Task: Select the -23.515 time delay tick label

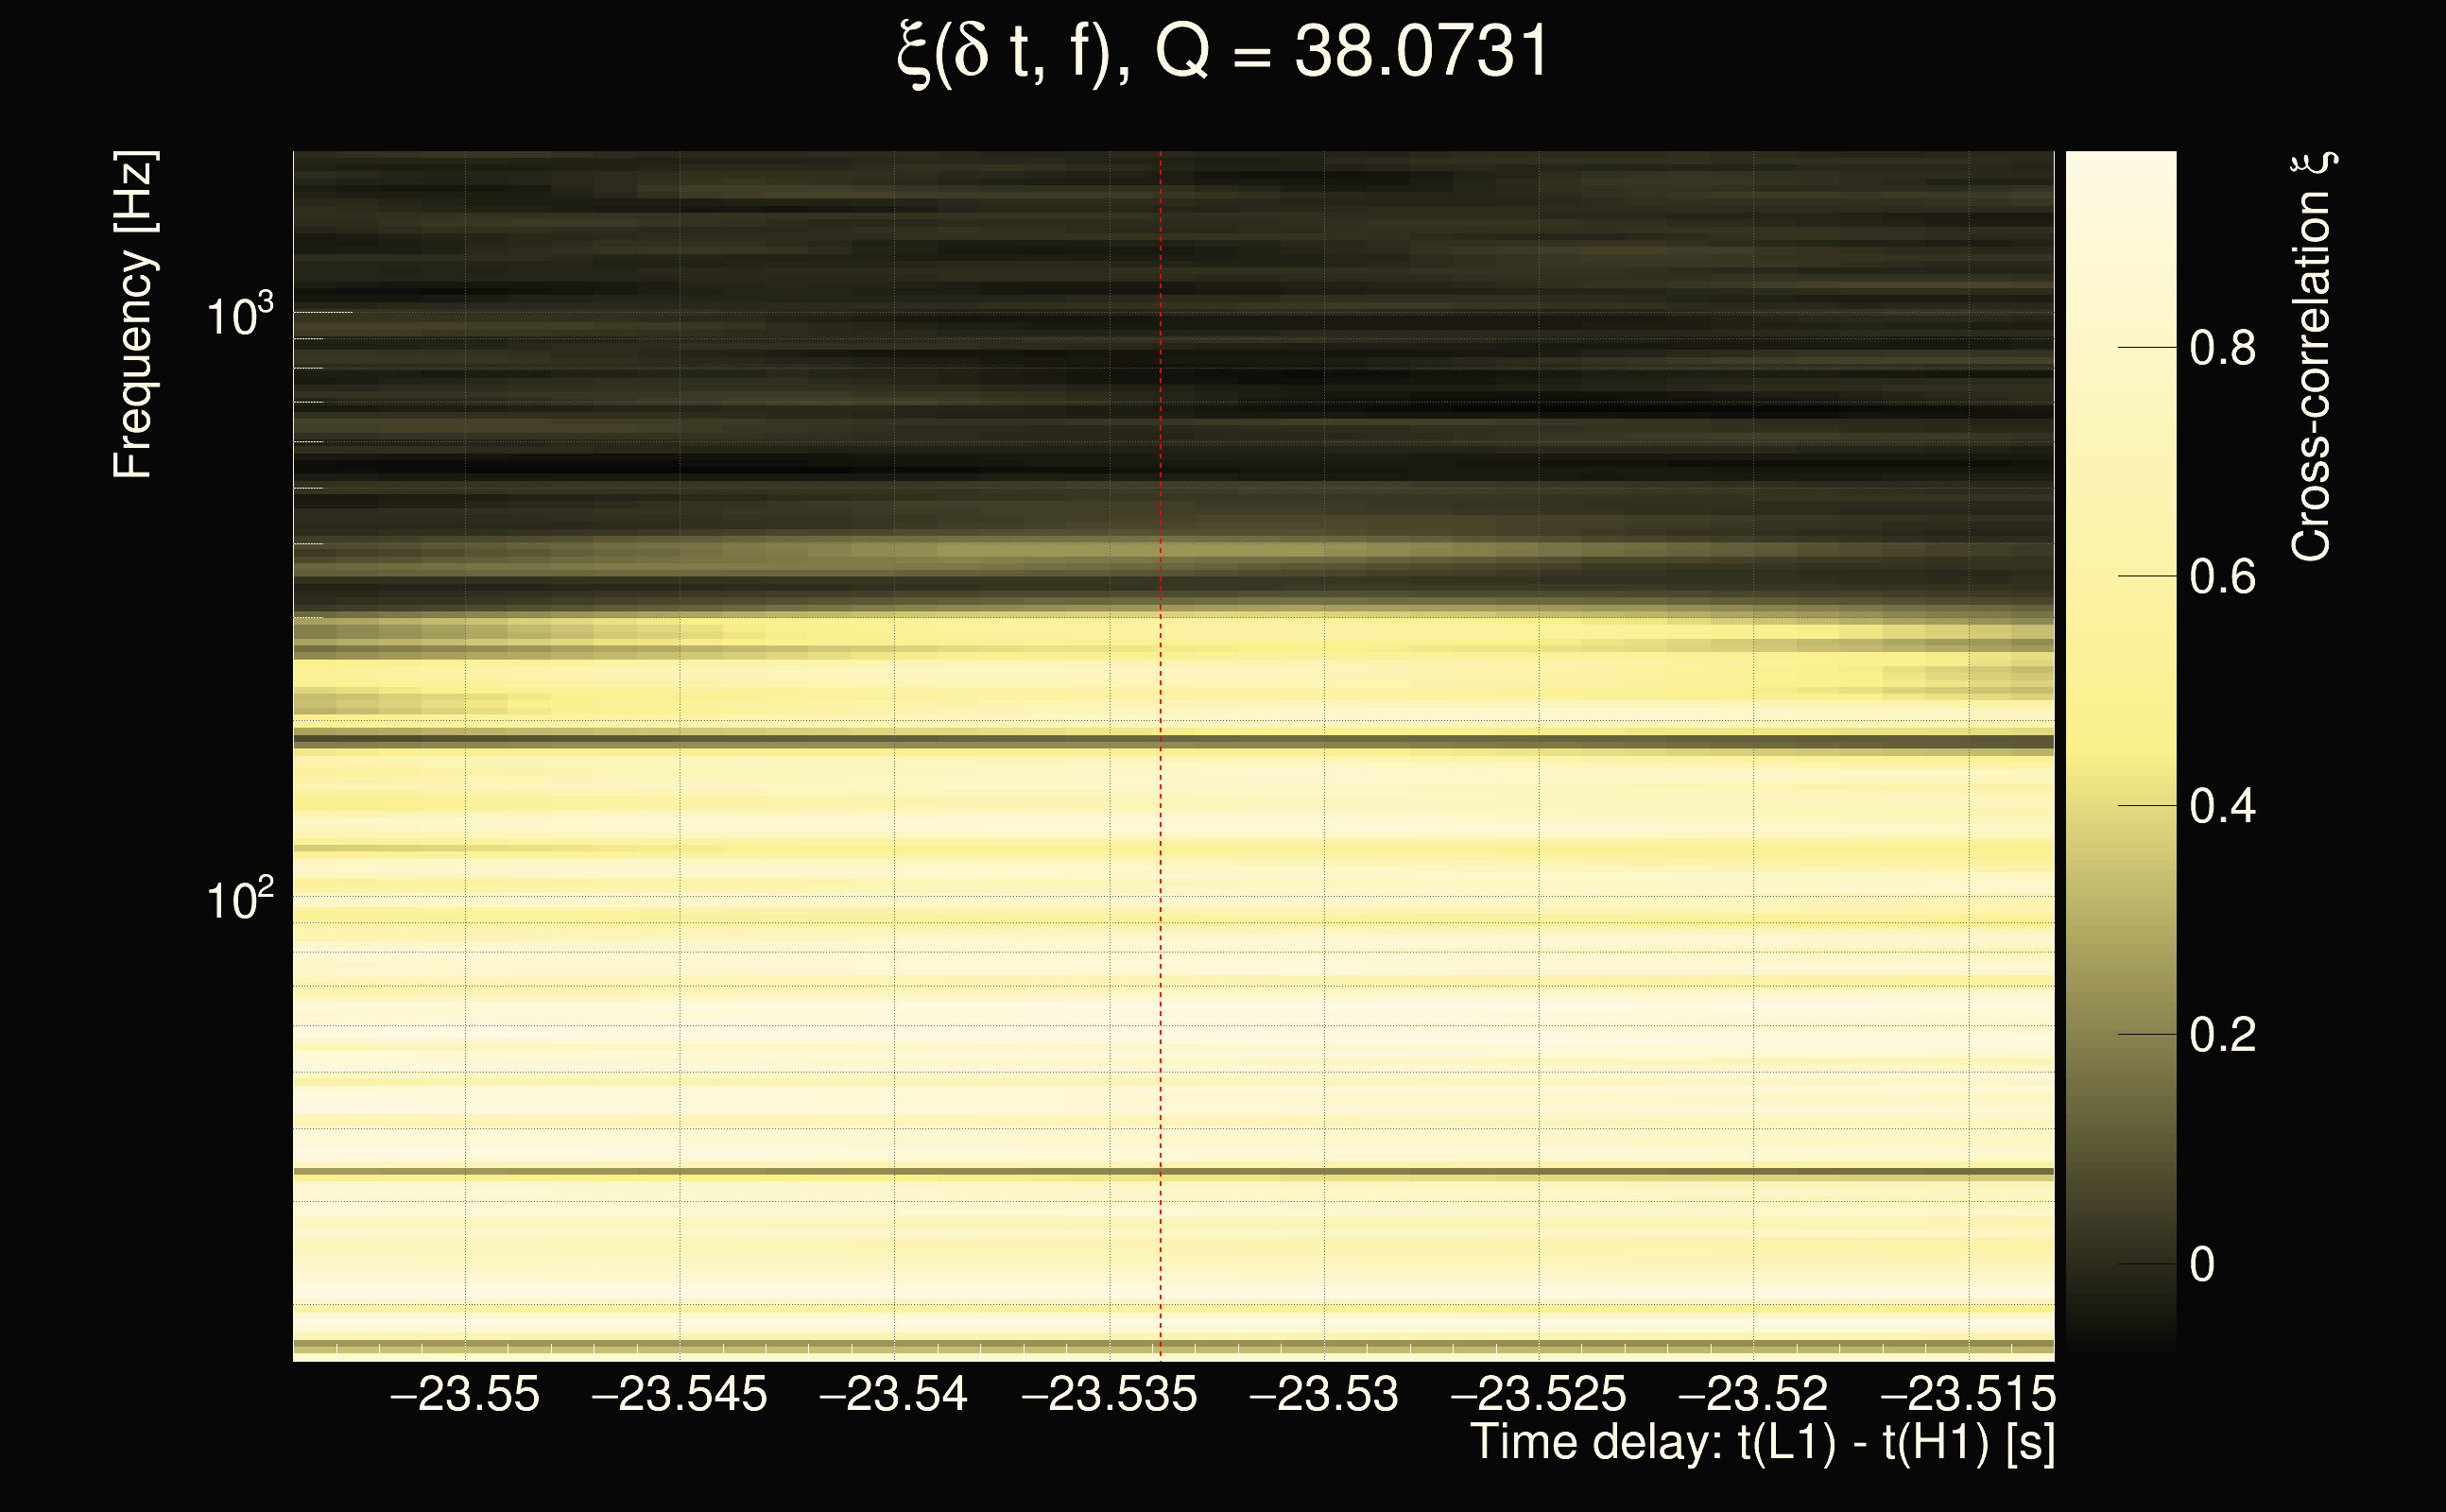Action: (x=1967, y=1394)
